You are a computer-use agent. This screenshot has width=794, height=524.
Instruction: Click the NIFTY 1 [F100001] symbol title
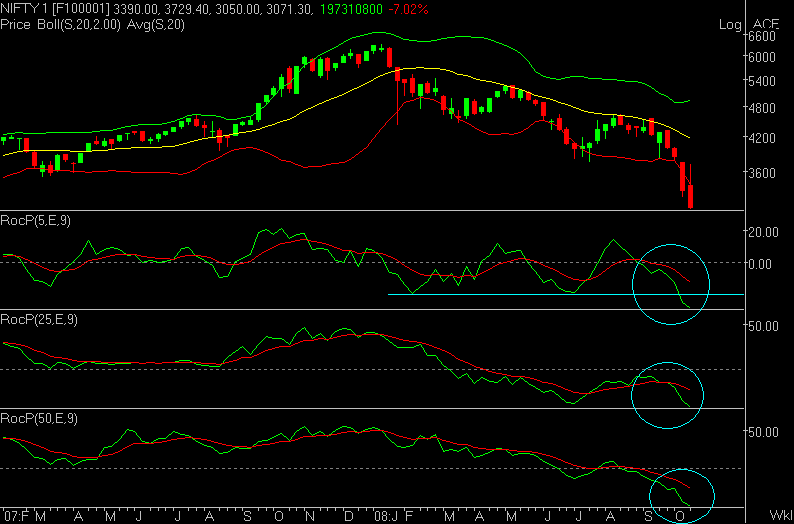[55, 9]
